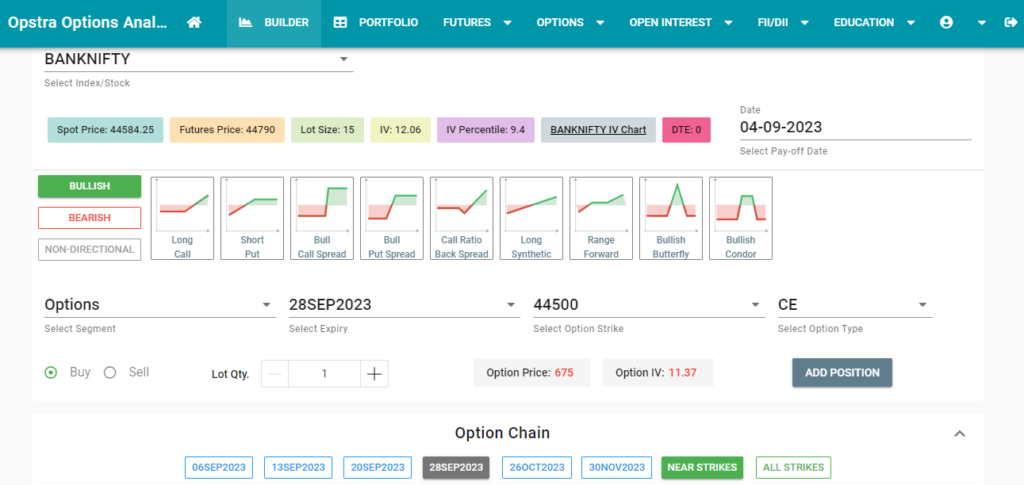
Task: Click the IV Percentile 9.4 badge
Action: (x=486, y=130)
